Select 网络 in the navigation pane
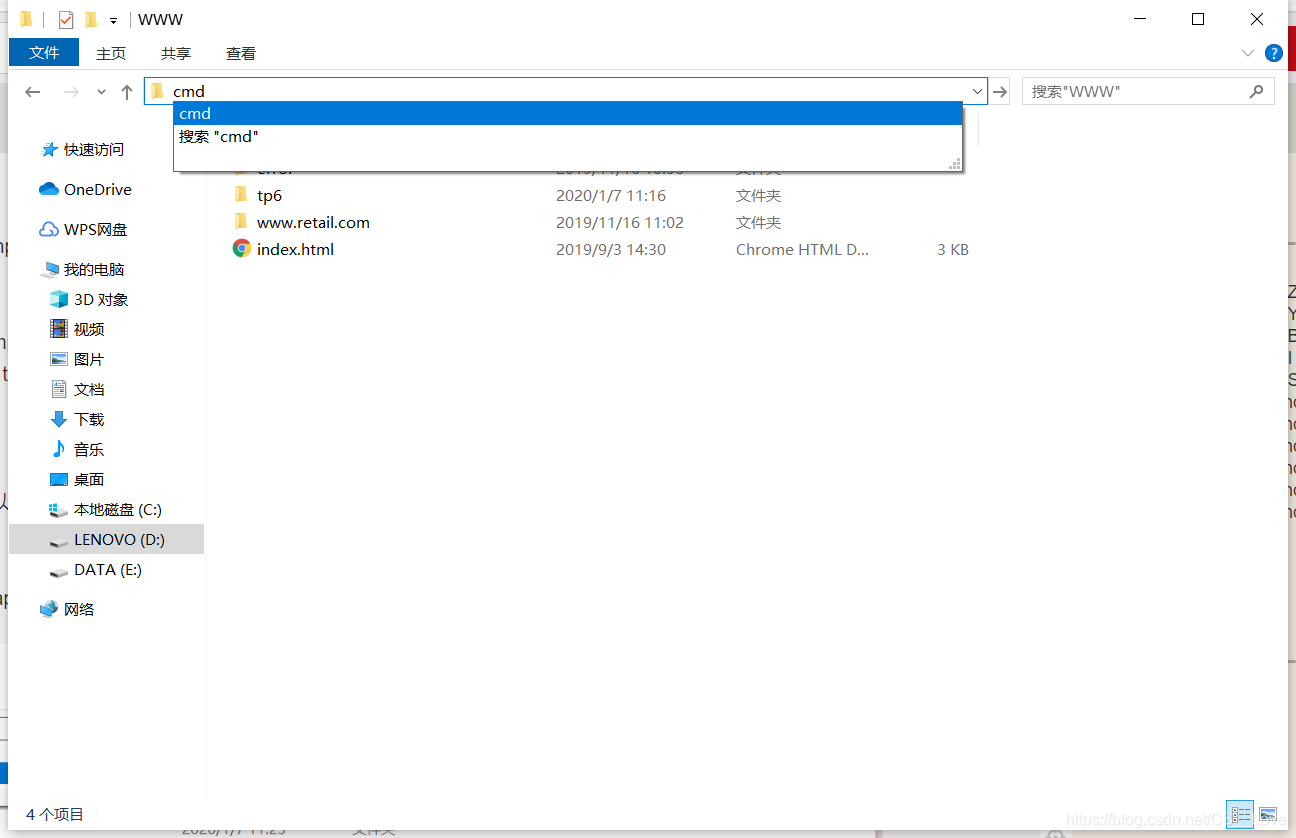1296x838 pixels. tap(79, 610)
